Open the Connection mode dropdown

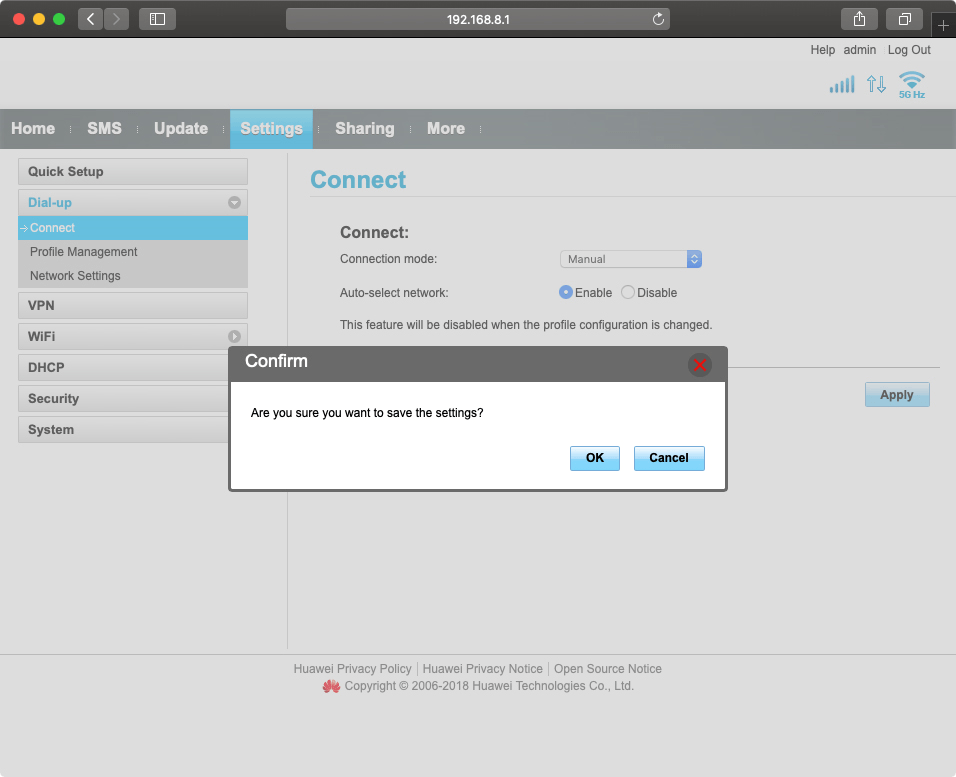tap(631, 259)
